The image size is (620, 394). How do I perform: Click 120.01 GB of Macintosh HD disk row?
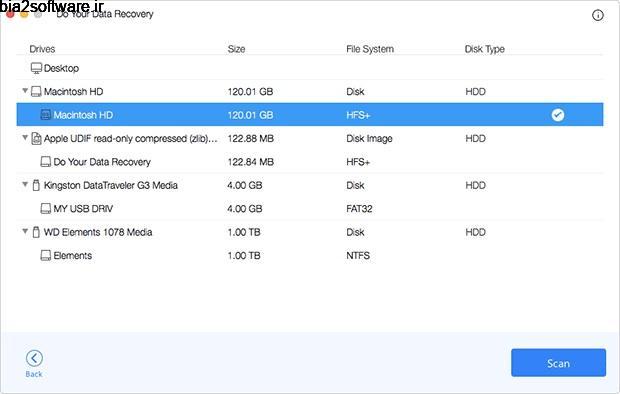[250, 92]
